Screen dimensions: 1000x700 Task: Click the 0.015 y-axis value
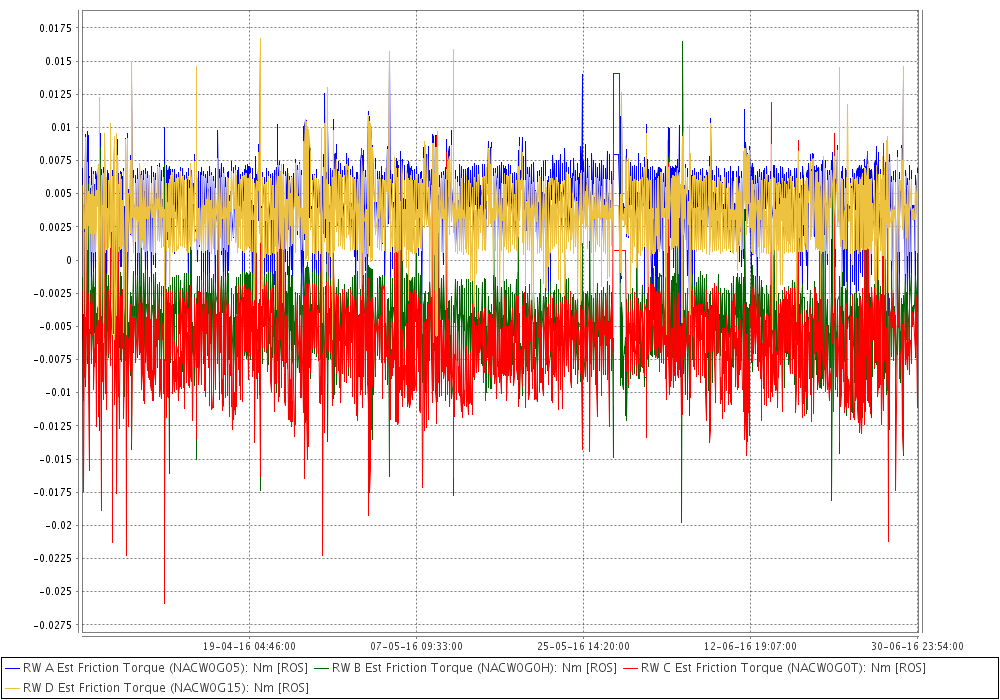coord(58,61)
